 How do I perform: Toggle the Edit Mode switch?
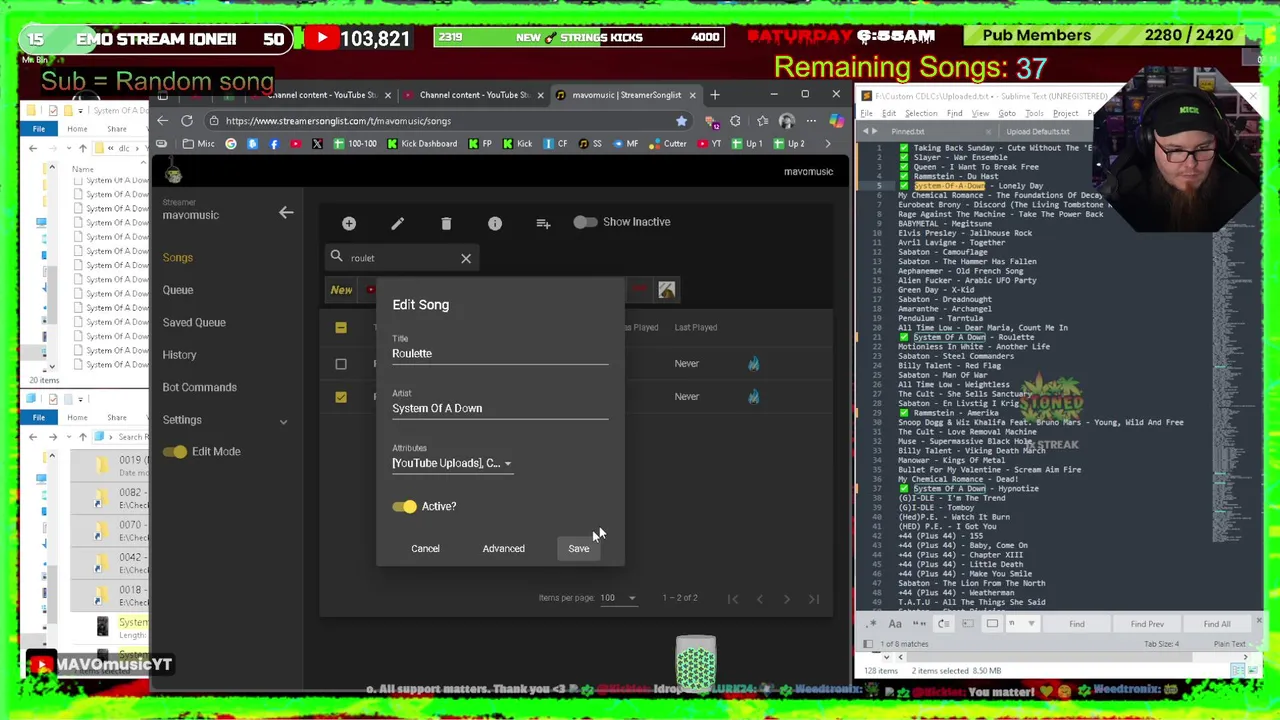[175, 452]
